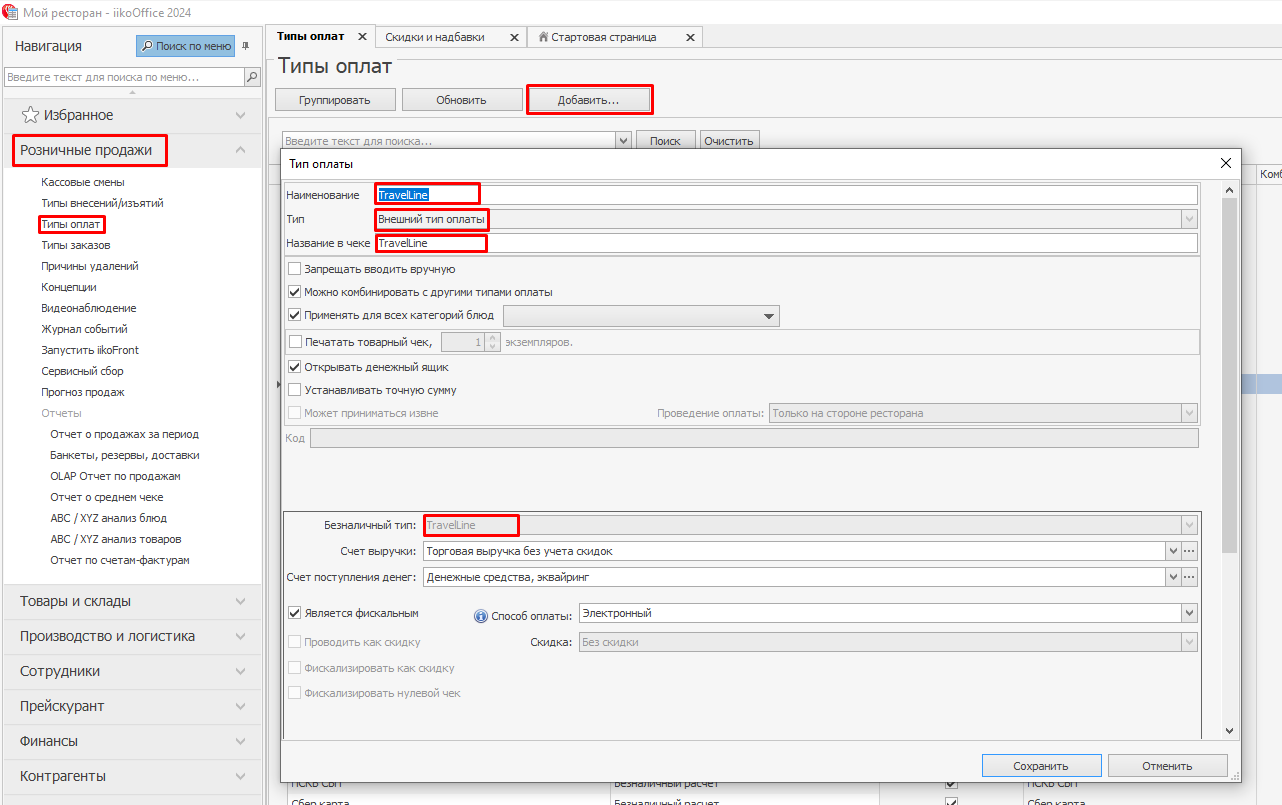The image size is (1282, 805).
Task: Click the info icon near Способ оплаты
Action: pos(480,616)
